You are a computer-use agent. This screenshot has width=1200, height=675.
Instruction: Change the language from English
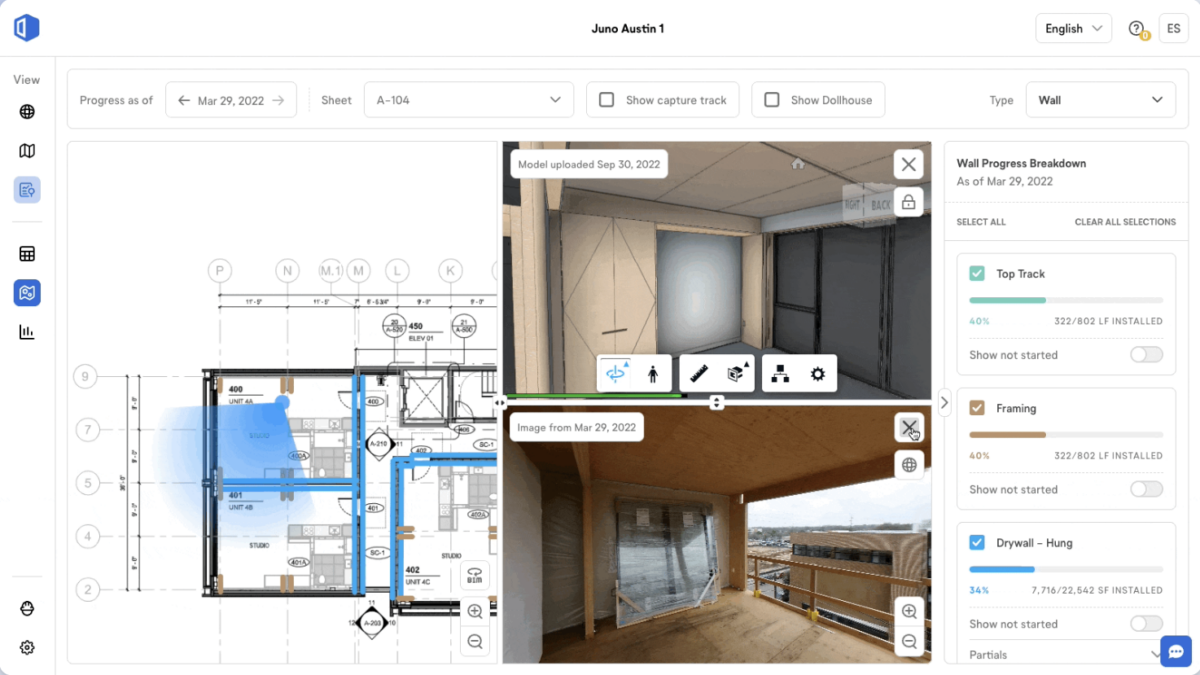[x=1073, y=28]
